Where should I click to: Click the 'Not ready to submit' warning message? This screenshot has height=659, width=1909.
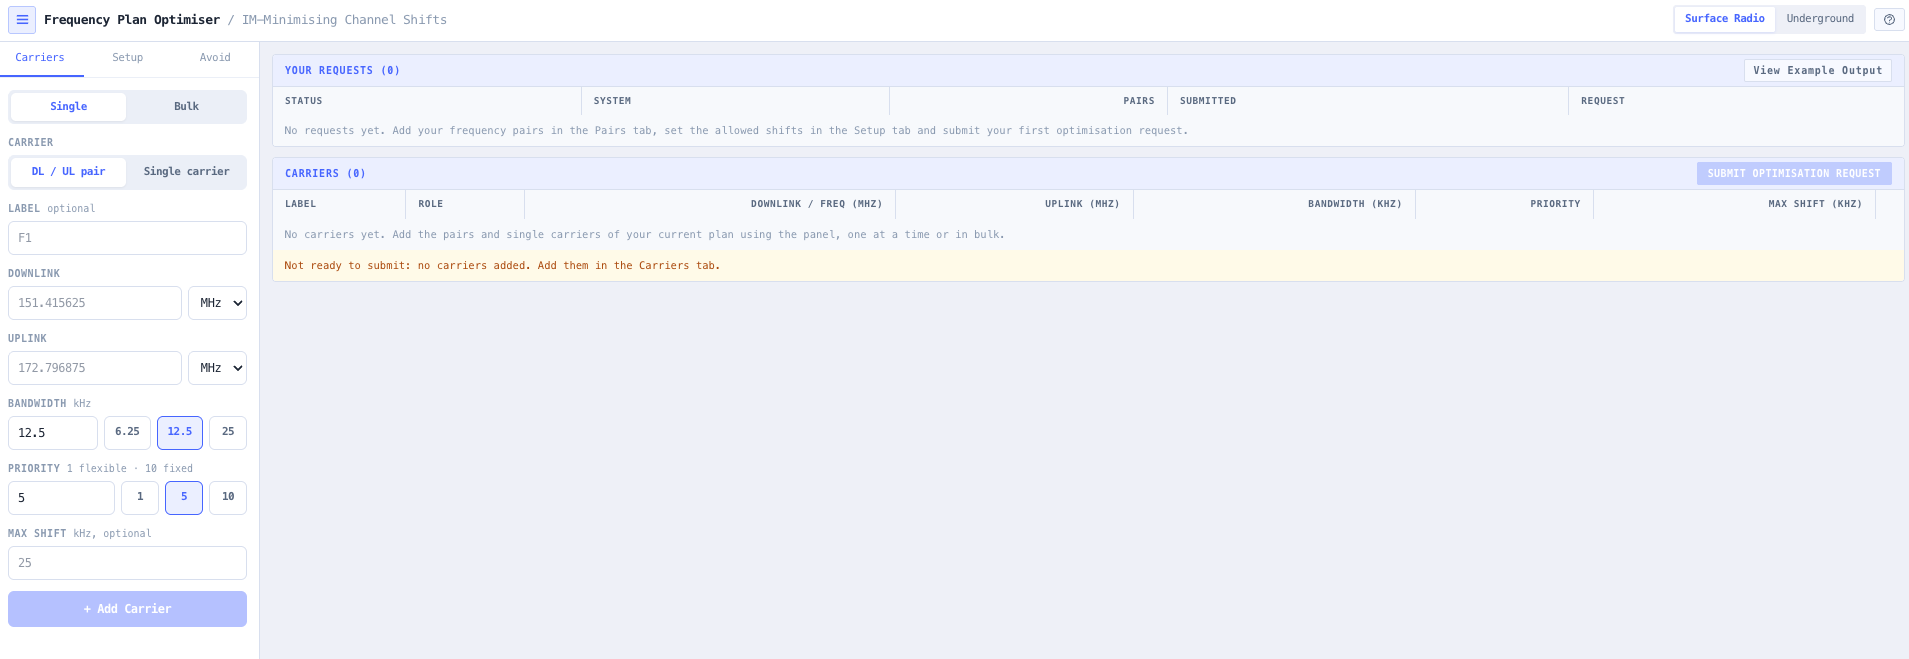[502, 266]
